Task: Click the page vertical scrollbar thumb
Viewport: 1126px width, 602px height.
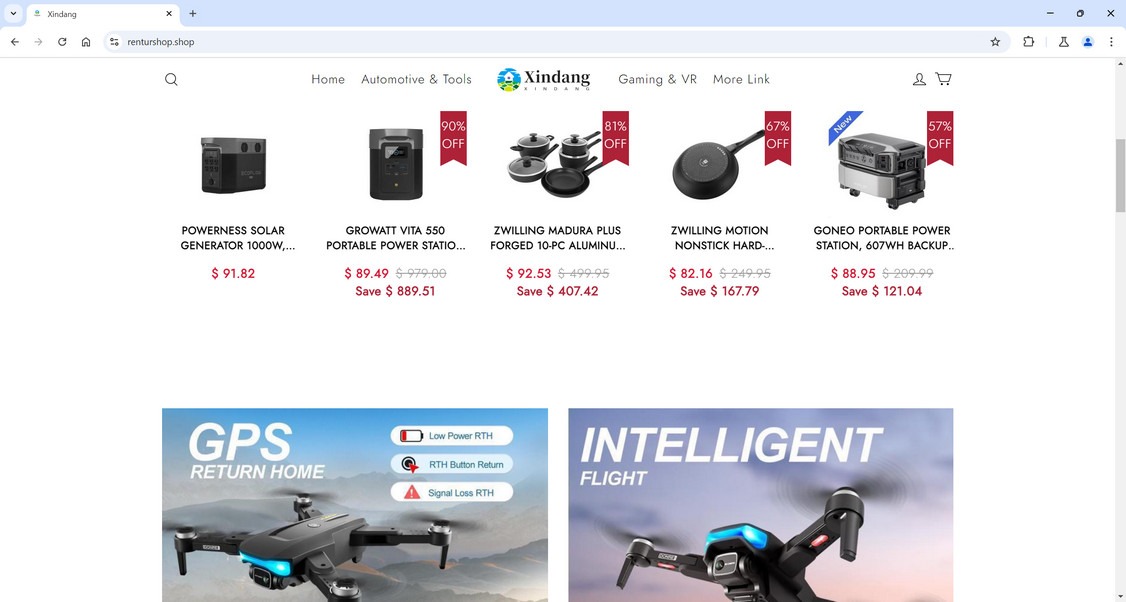Action: point(1120,175)
